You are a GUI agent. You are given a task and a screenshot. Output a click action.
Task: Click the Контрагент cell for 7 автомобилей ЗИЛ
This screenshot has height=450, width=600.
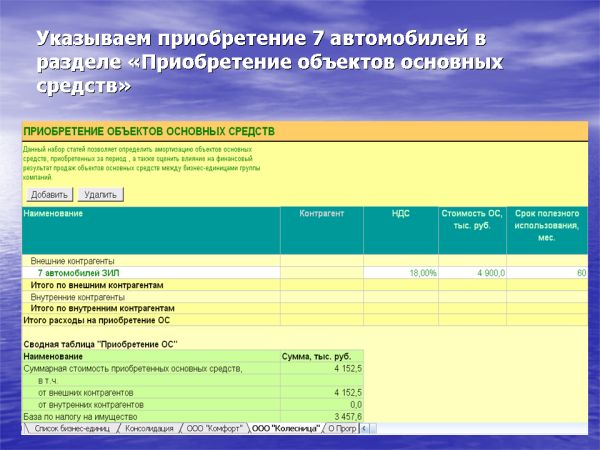pyautogui.click(x=321, y=273)
